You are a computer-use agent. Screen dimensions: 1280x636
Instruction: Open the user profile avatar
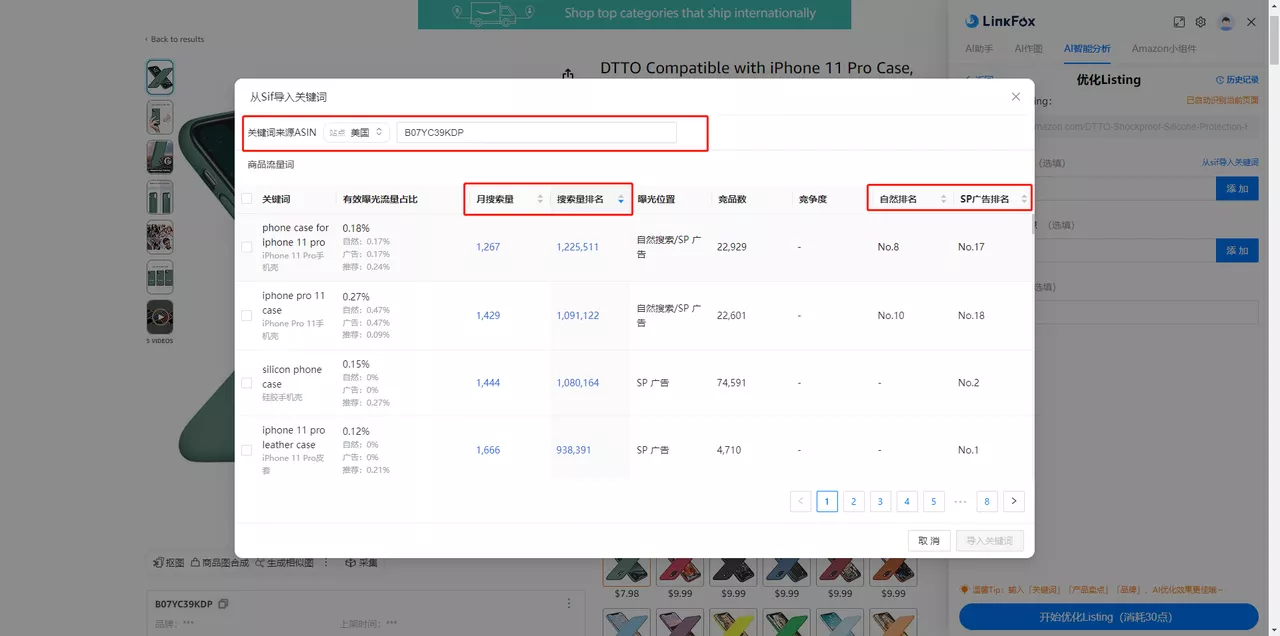tap(1226, 22)
